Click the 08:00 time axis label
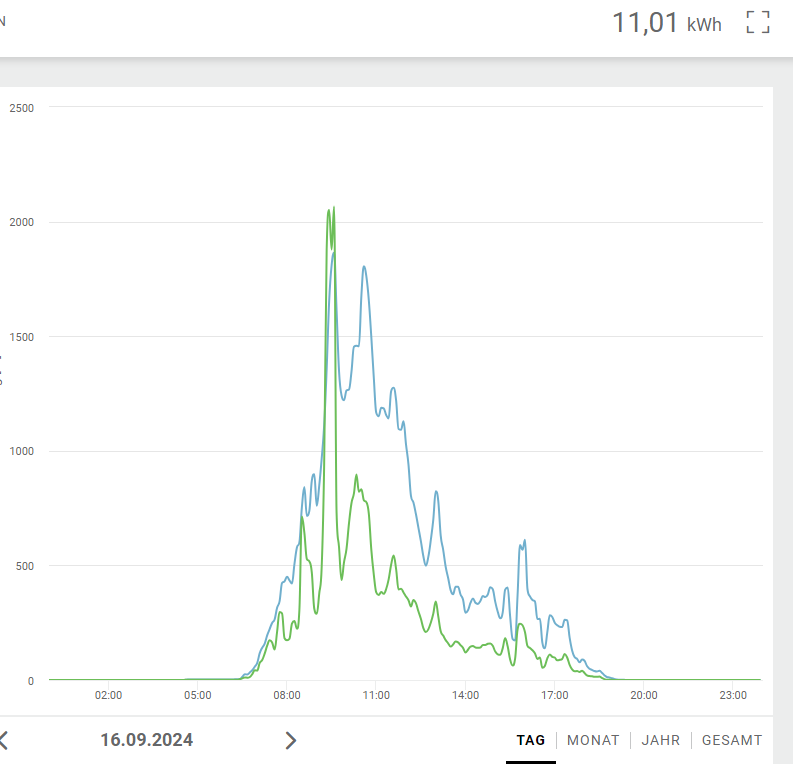 (x=287, y=695)
